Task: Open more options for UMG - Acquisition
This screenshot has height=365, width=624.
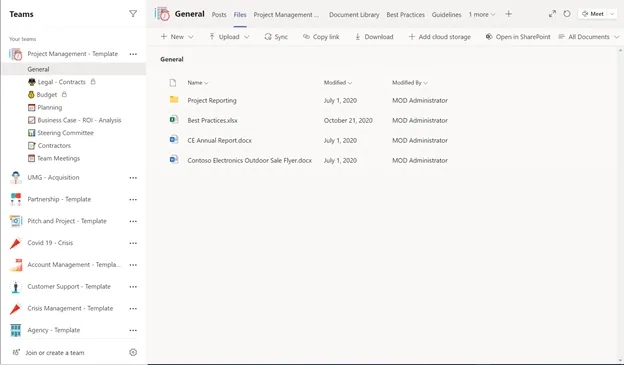Action: coord(133,178)
